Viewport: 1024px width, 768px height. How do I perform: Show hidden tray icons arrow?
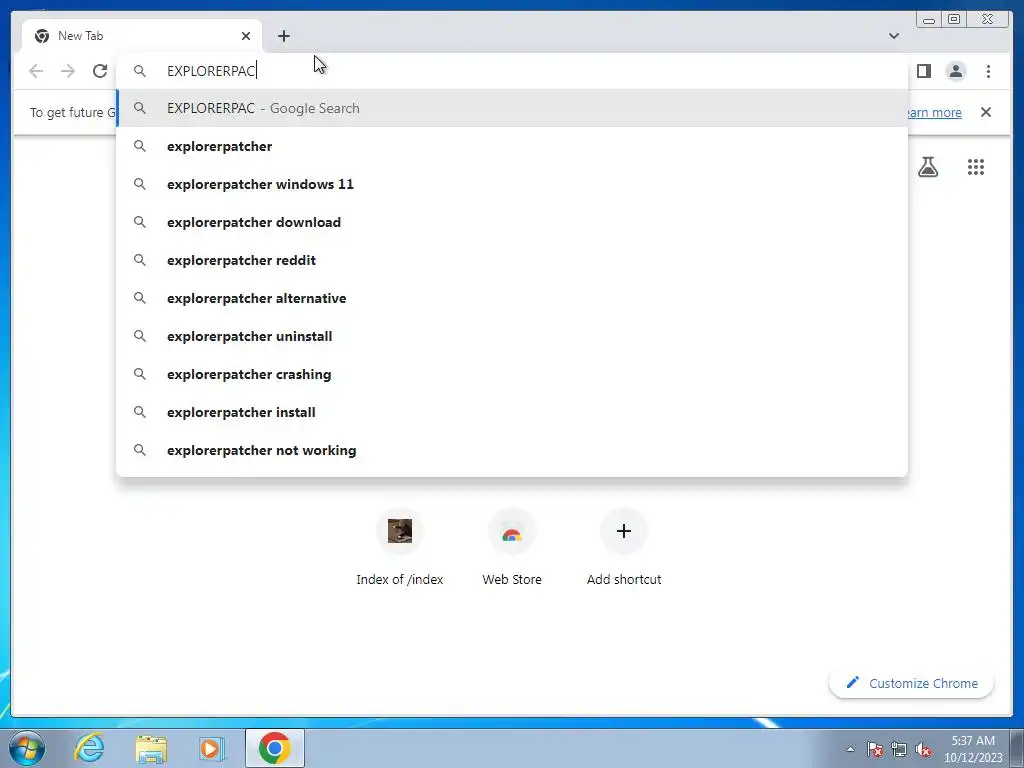850,749
